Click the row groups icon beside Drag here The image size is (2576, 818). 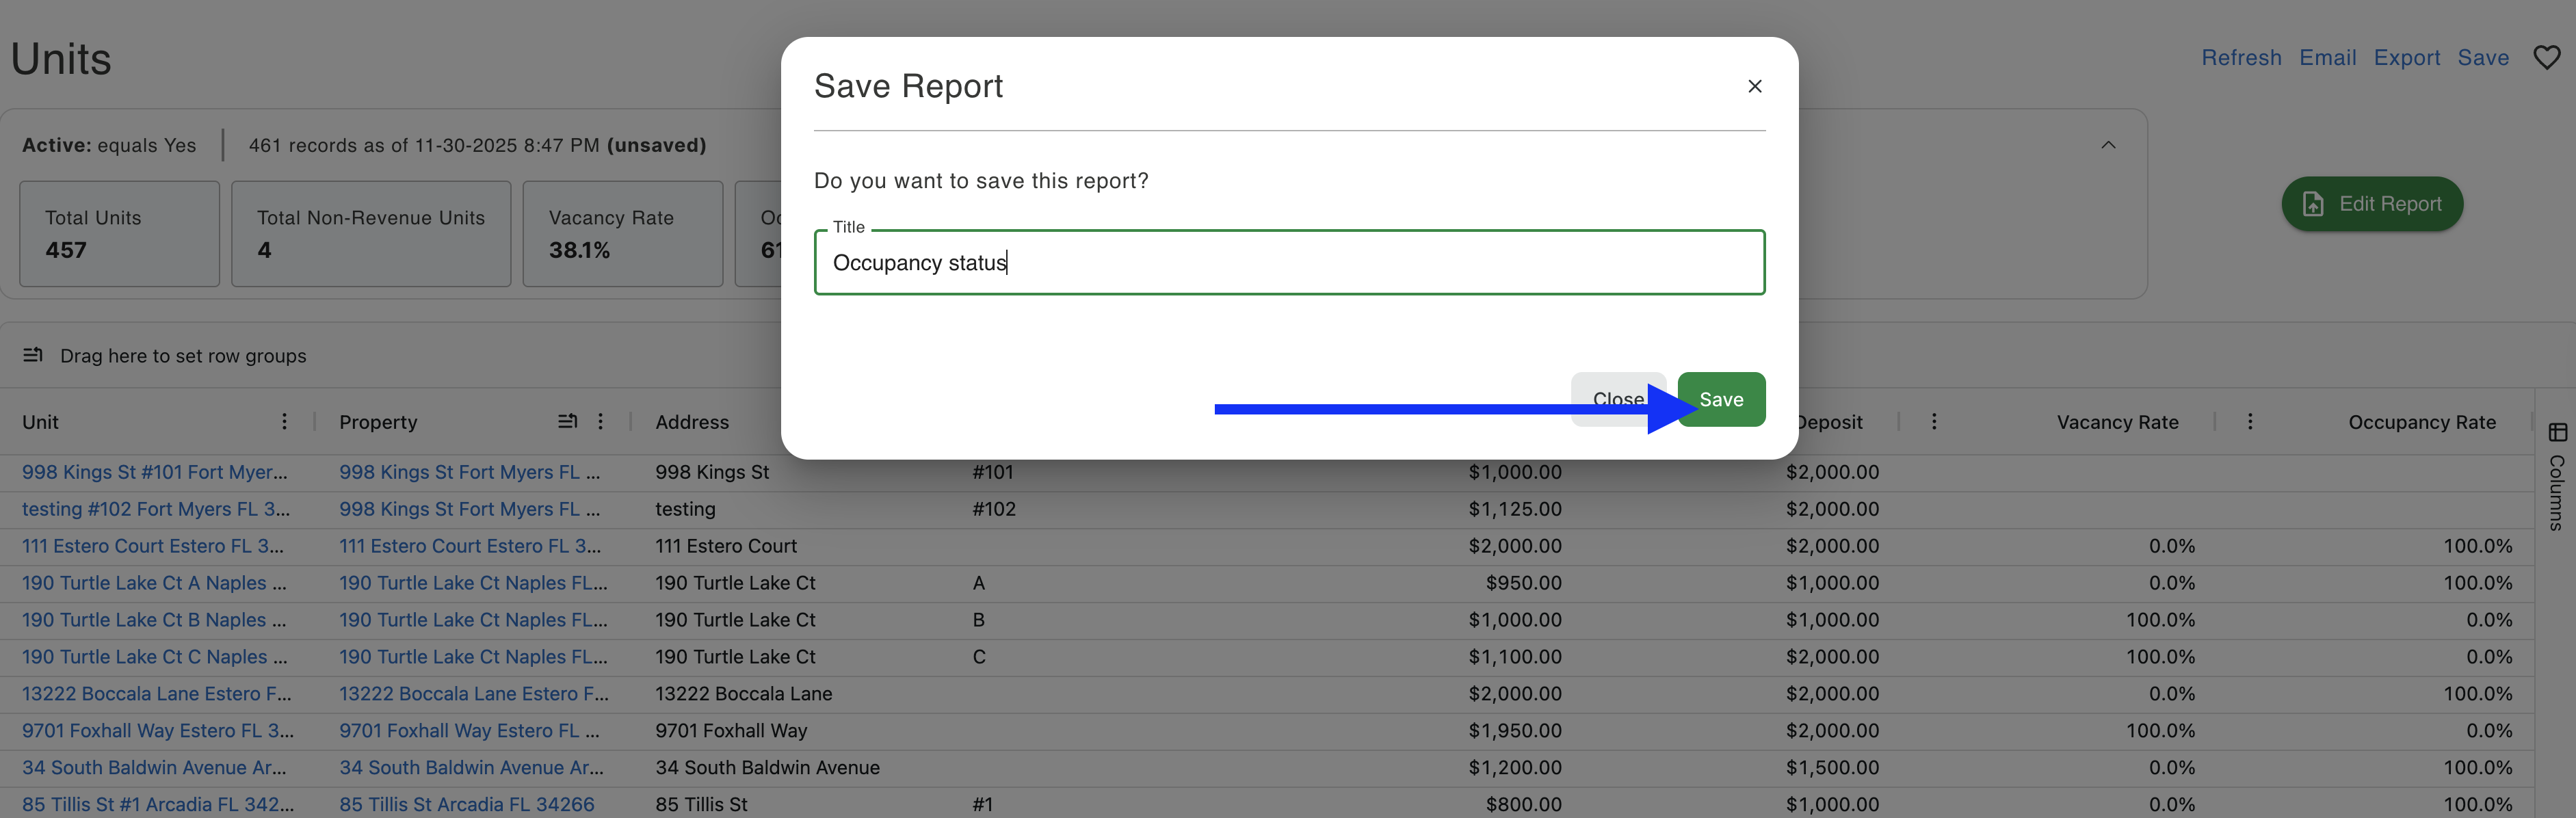pyautogui.click(x=33, y=355)
